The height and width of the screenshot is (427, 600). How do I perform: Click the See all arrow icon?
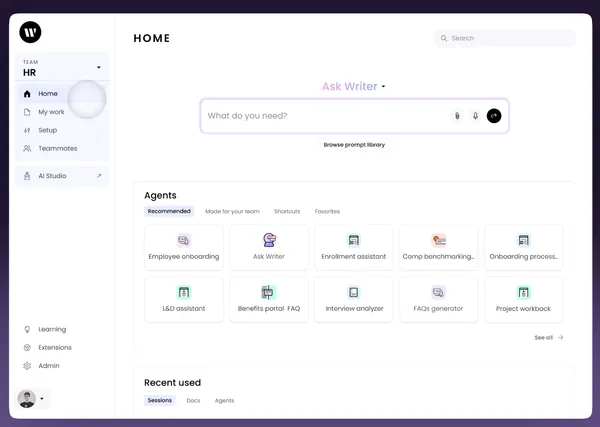(x=561, y=337)
